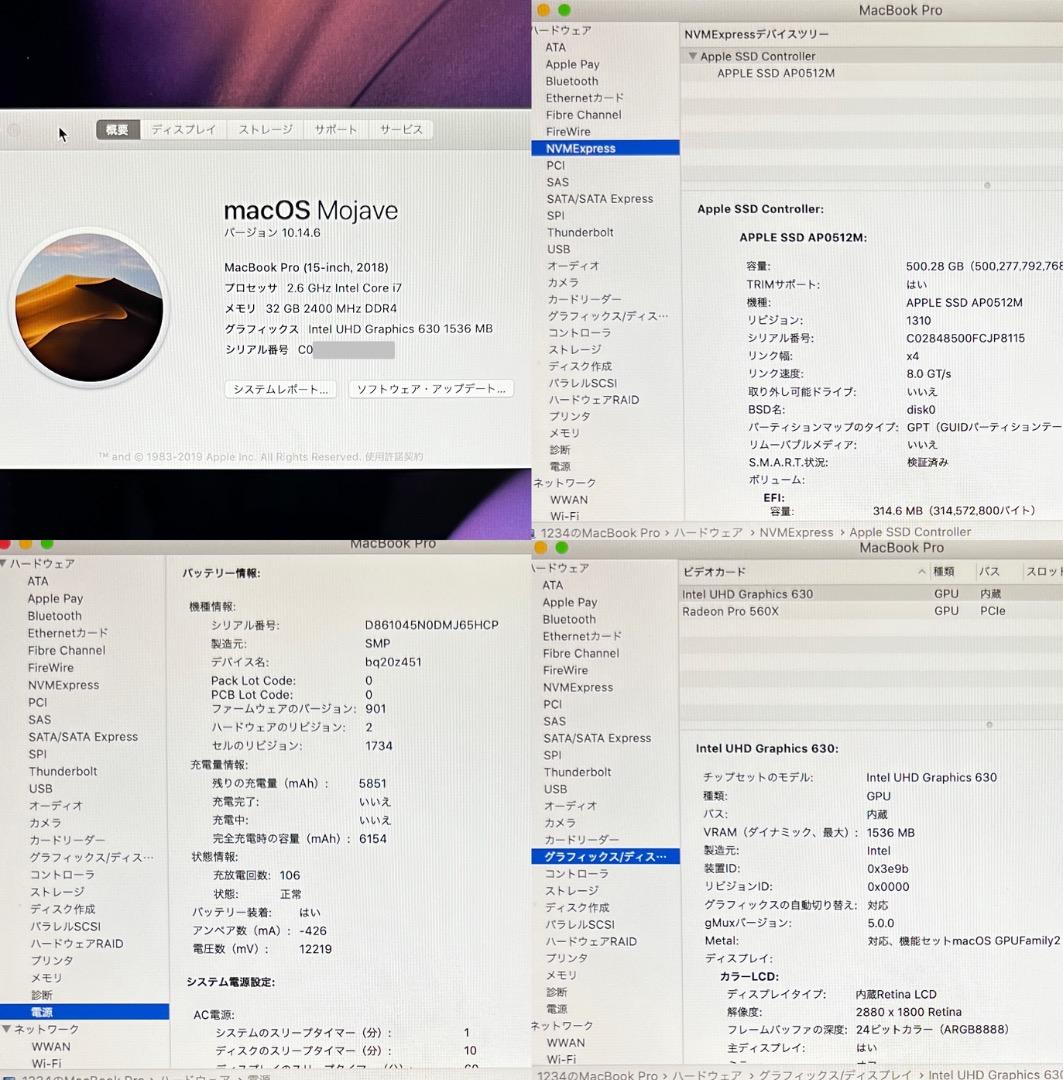1063x1080 pixels.
Task: Select the サービス tab
Action: 401,129
